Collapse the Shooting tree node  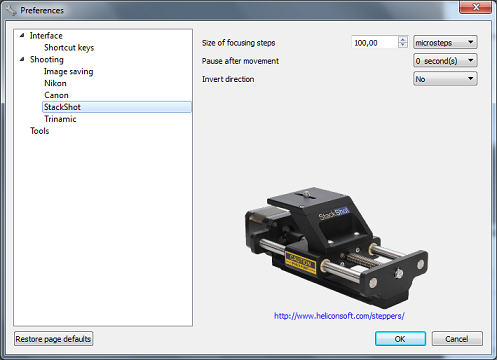click(22, 59)
